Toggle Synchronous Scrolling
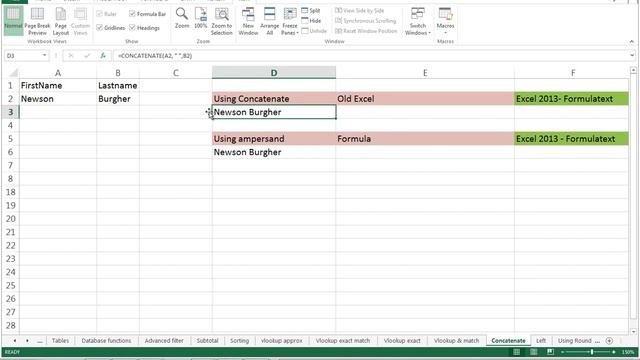The image size is (640, 360). click(x=366, y=20)
